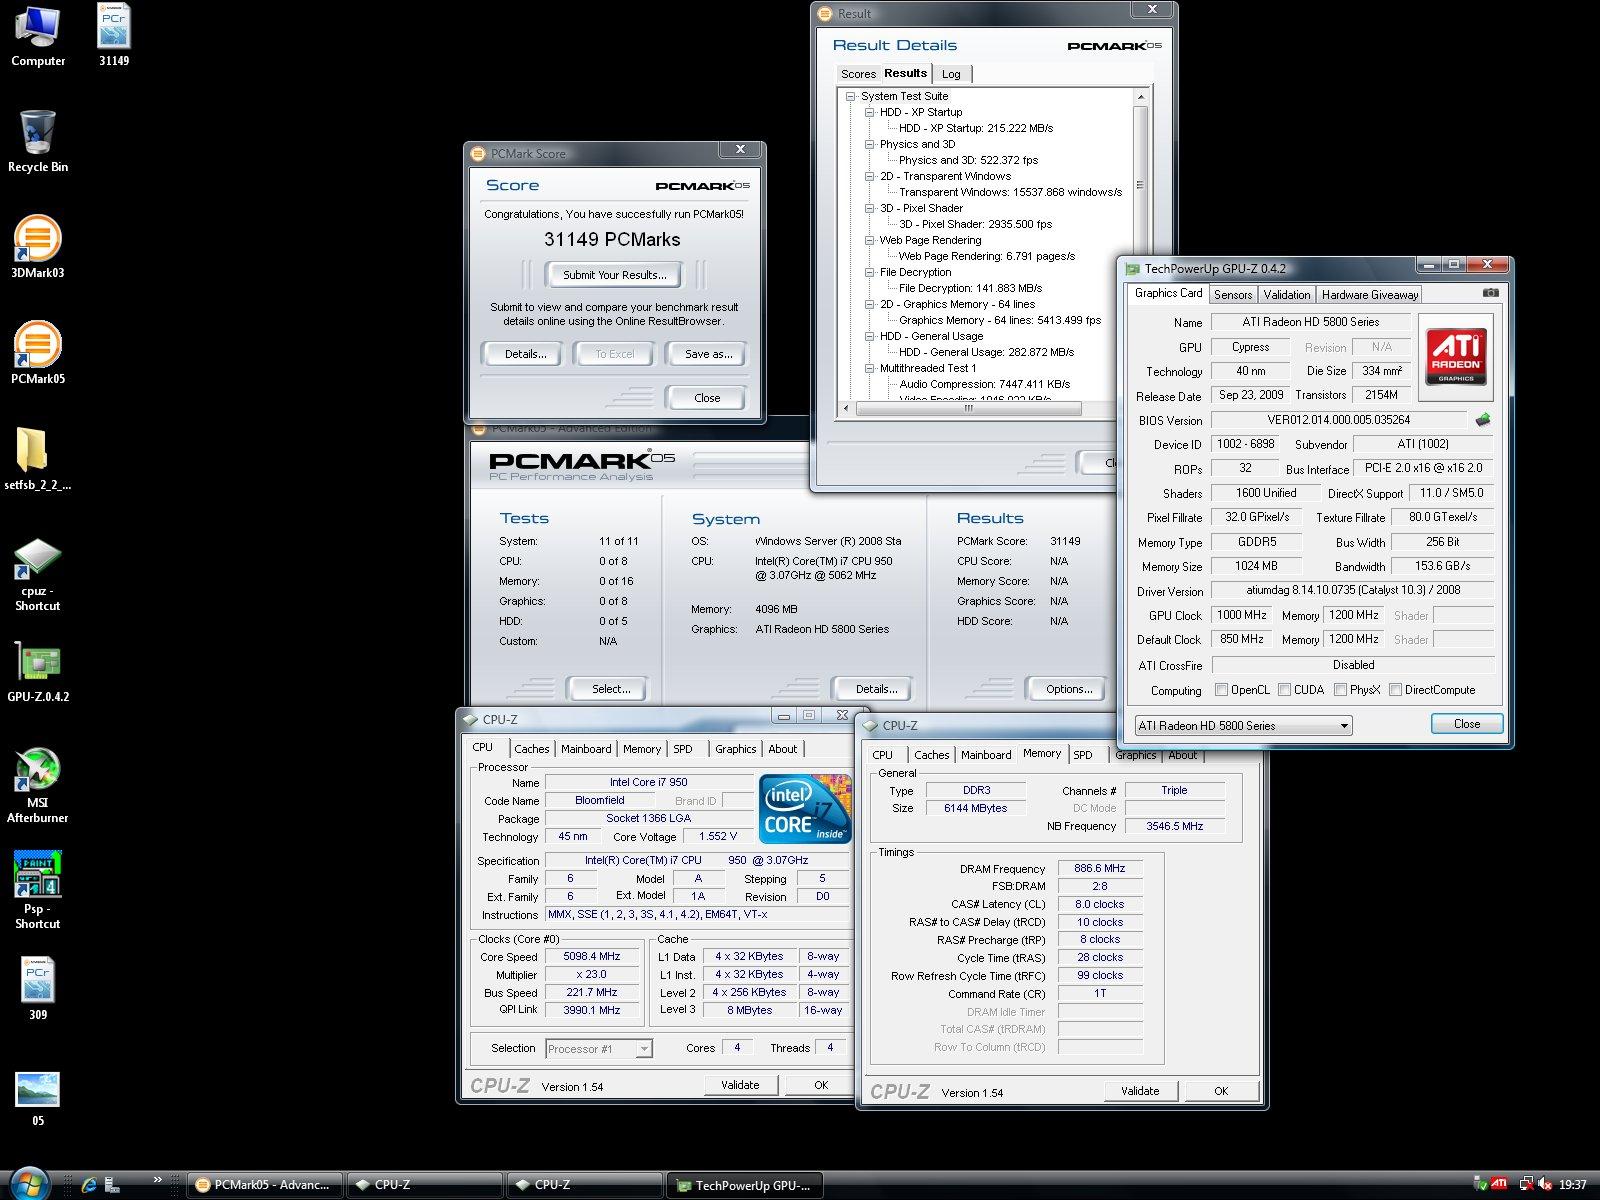The height and width of the screenshot is (1200, 1600).
Task: Open the 31149 PCMark result file icon
Action: click(x=114, y=36)
